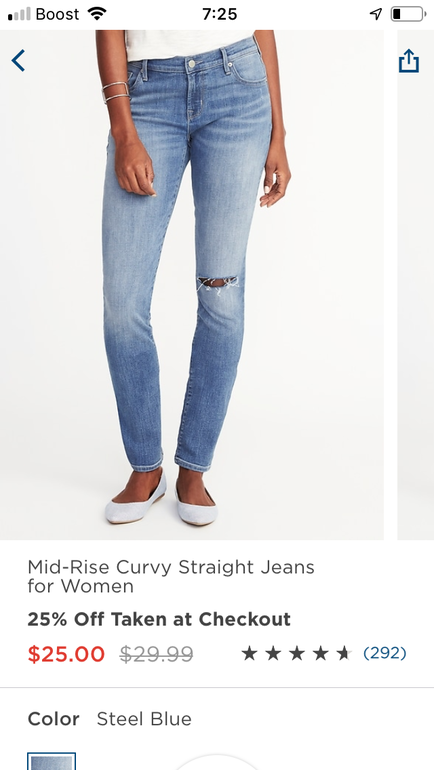The image size is (434, 770).
Task: Tap the Mid-Rise Curvy Straight Jeans title
Action: [x=171, y=577]
